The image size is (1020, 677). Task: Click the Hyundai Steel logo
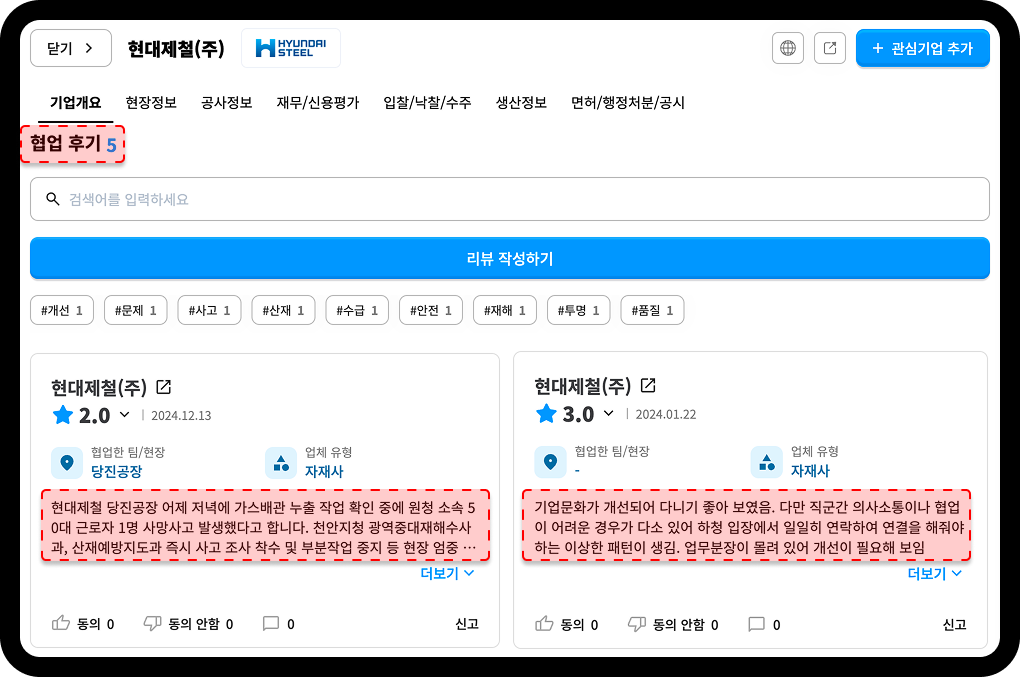point(291,48)
